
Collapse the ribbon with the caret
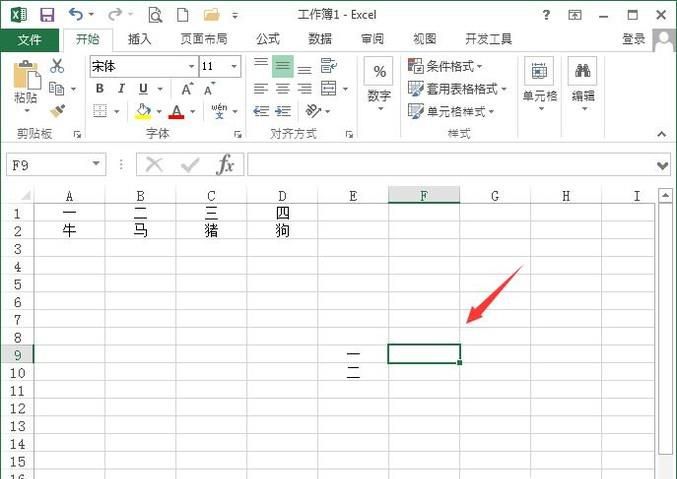tap(661, 134)
